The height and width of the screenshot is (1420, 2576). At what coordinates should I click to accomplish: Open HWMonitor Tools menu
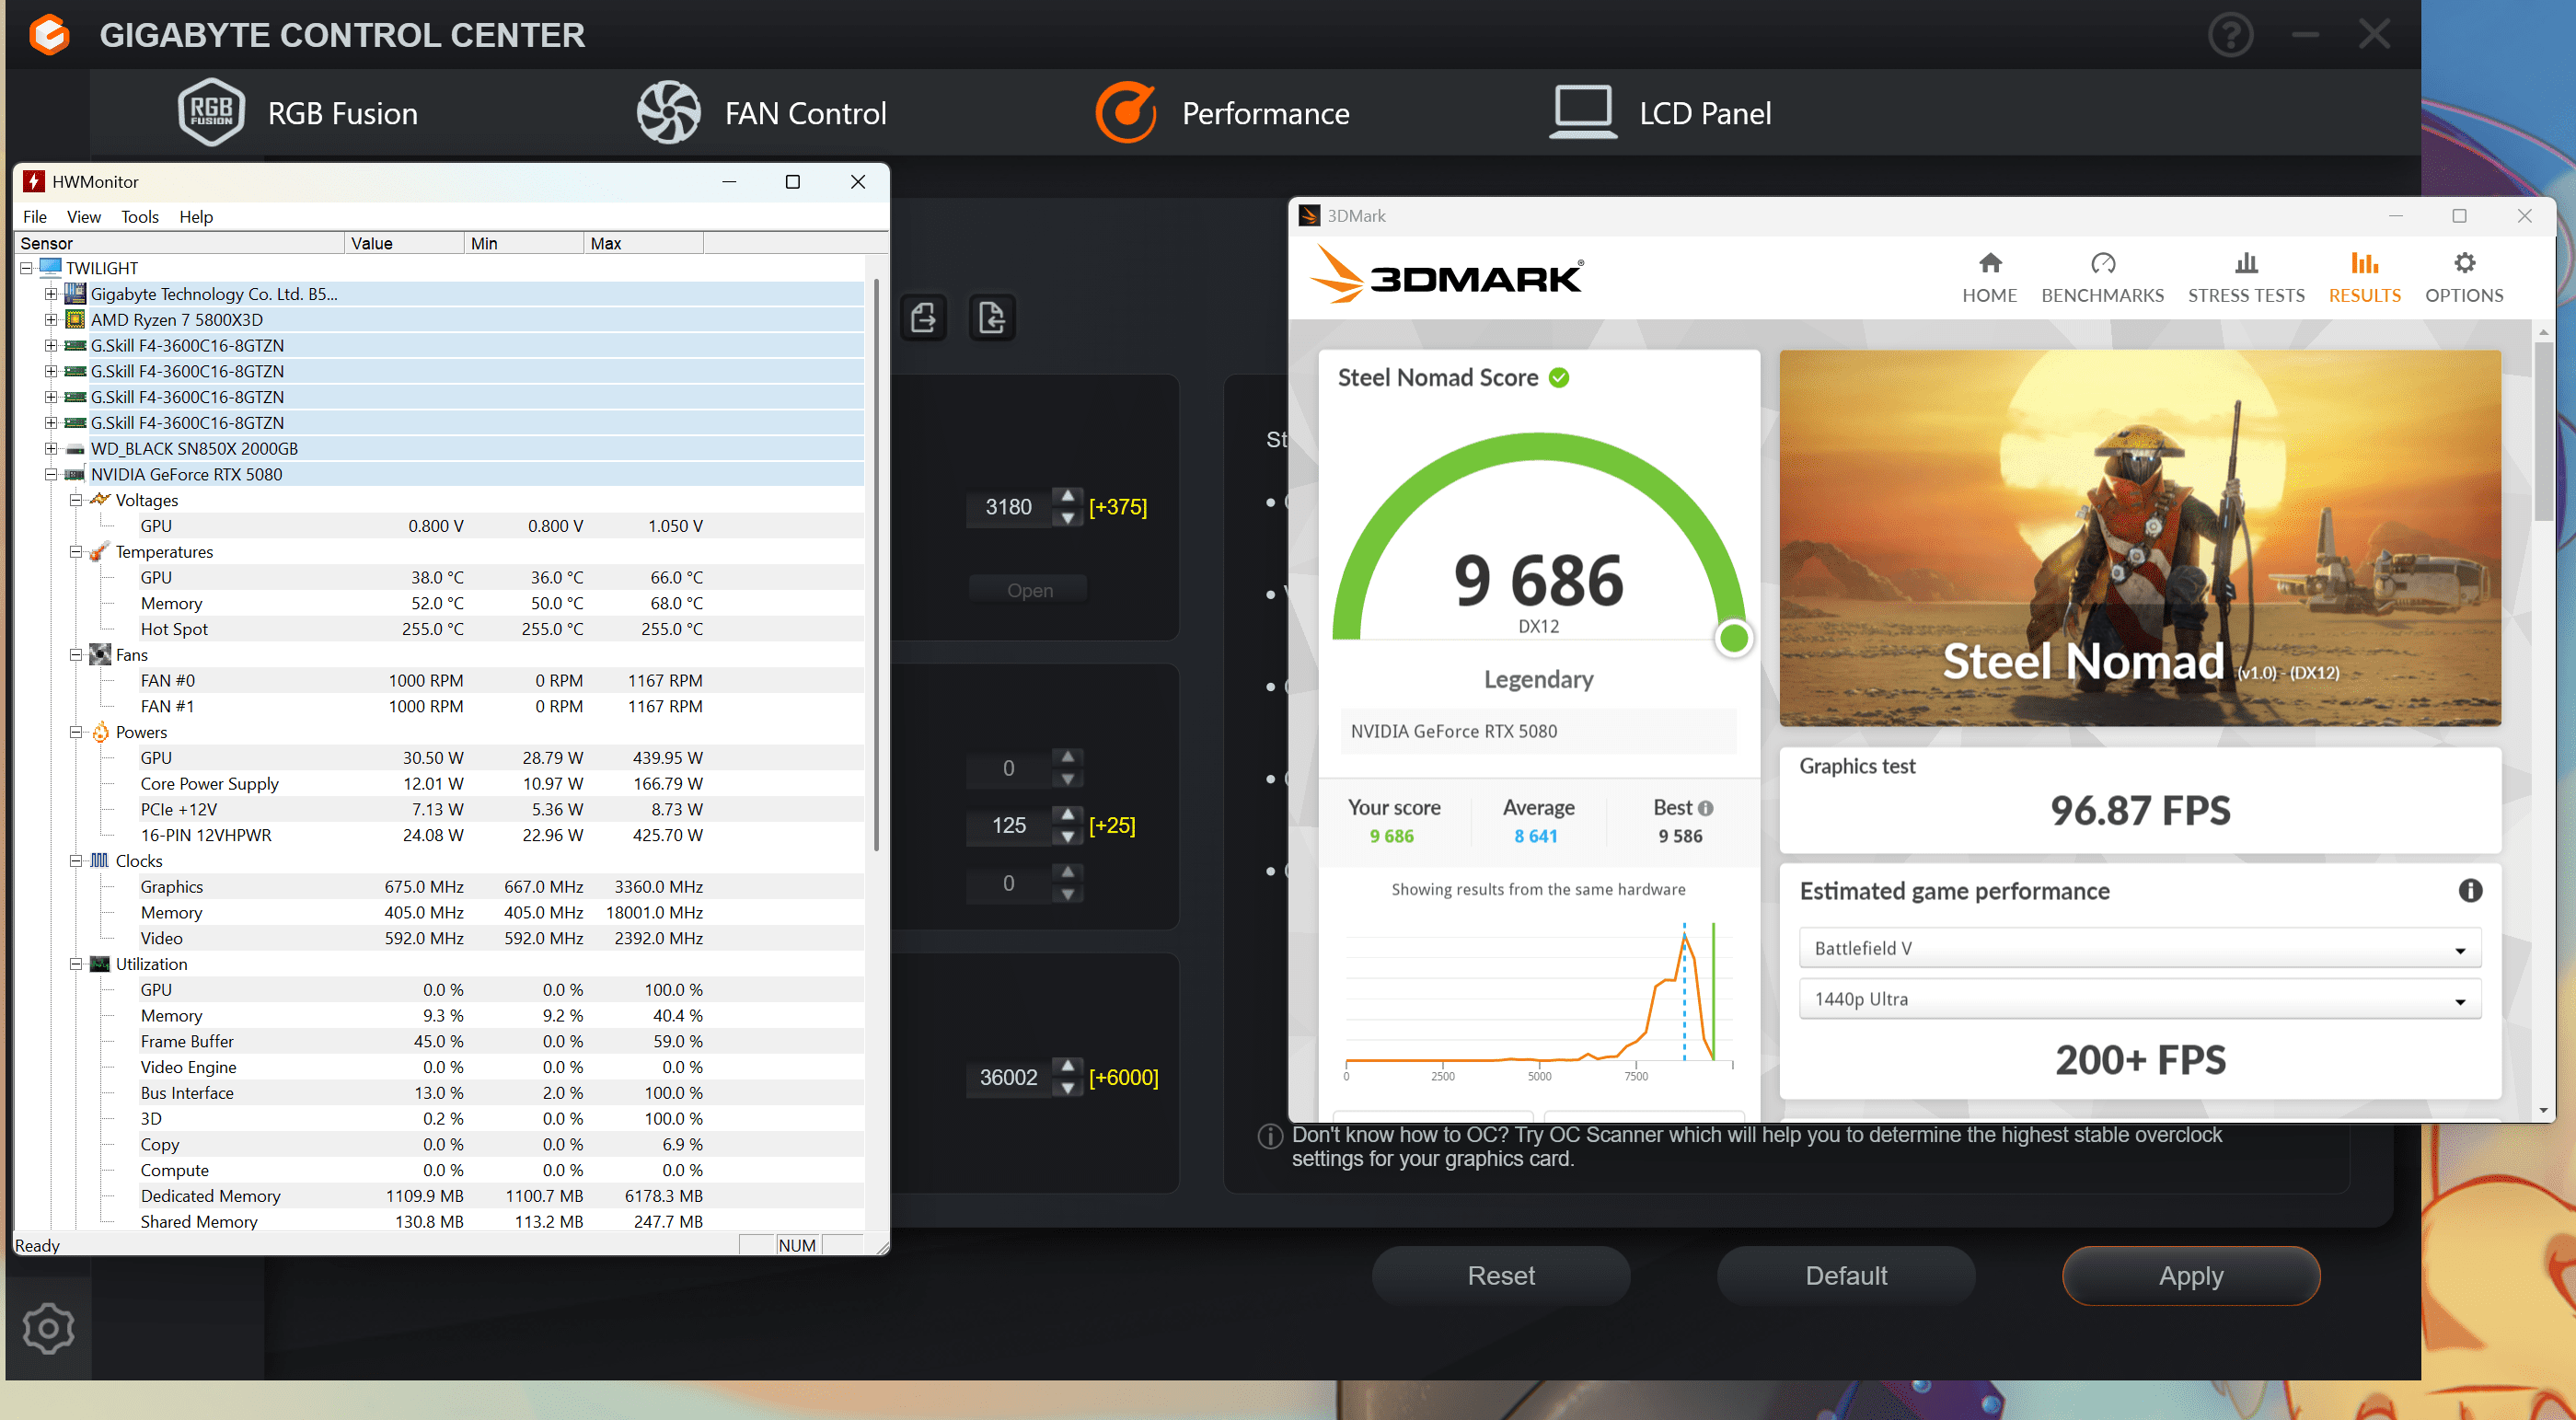[139, 217]
